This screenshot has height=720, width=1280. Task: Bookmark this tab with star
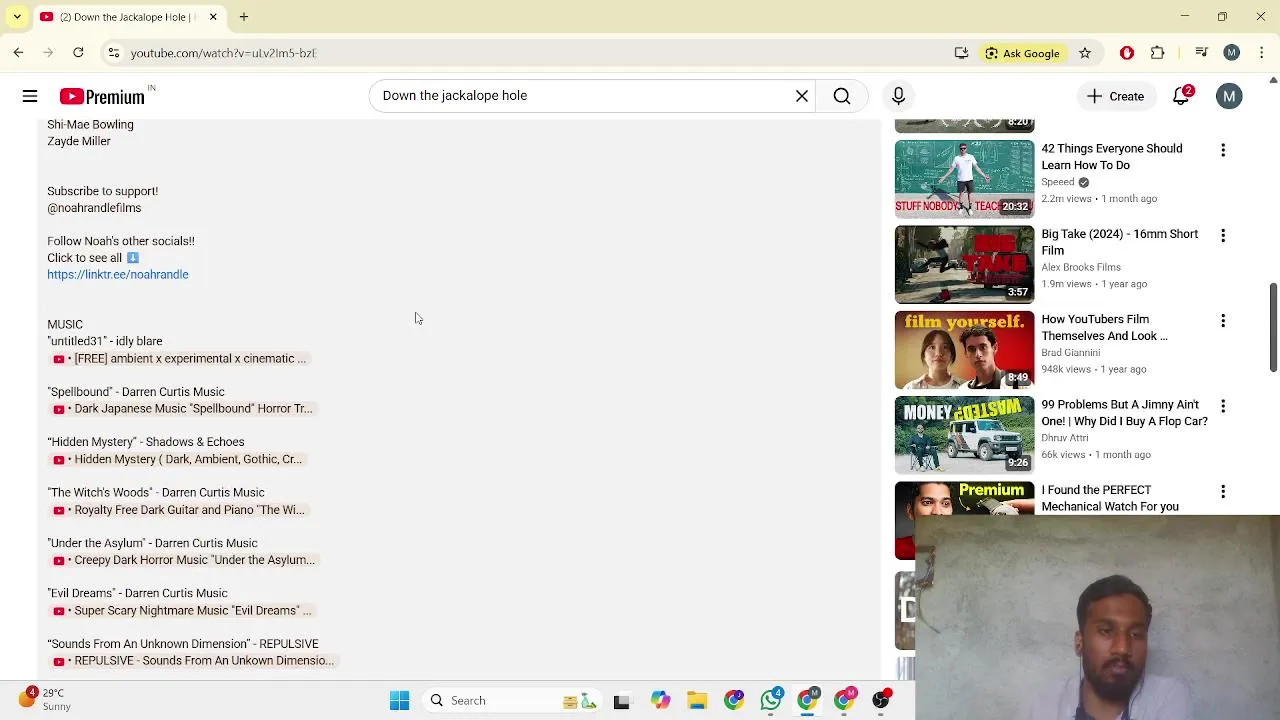[1084, 53]
